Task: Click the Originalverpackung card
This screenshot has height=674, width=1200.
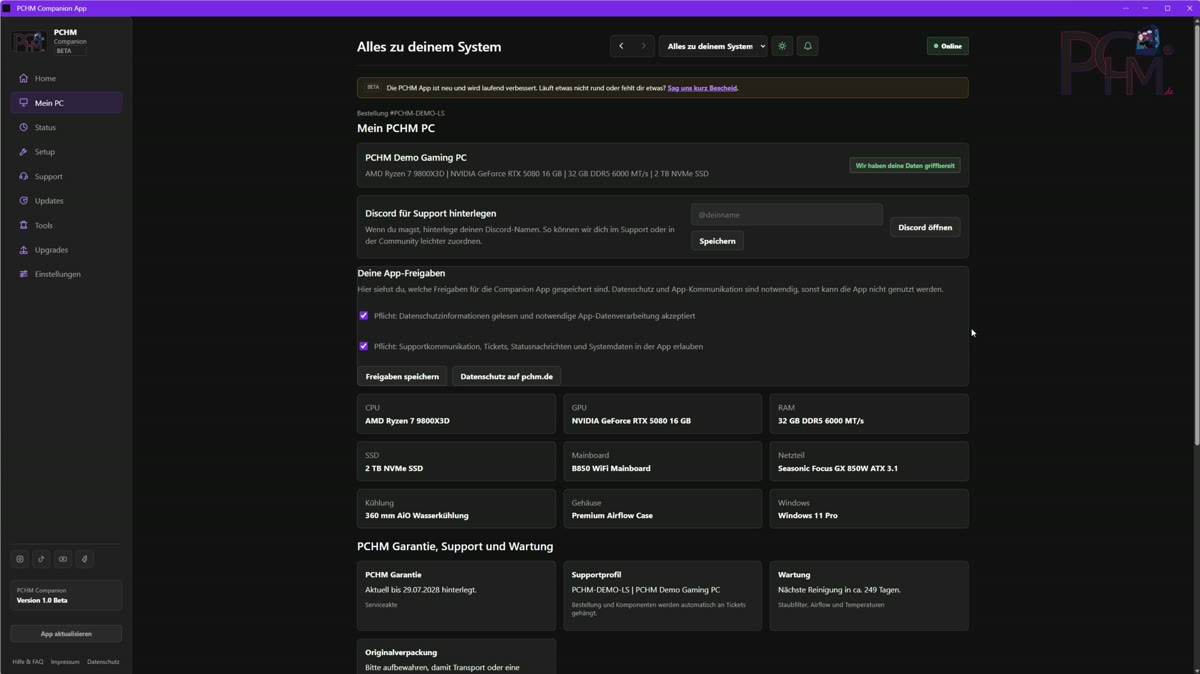Action: (x=456, y=657)
